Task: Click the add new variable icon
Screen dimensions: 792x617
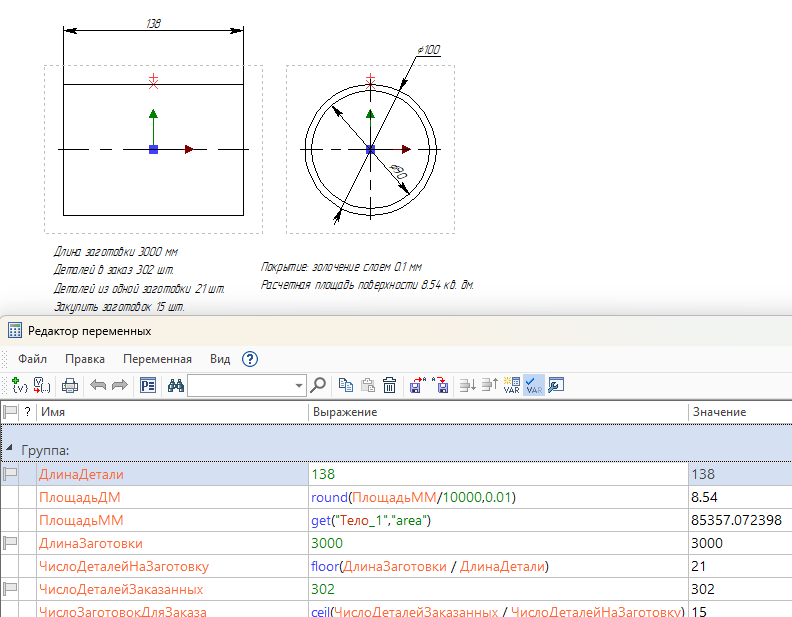Action: [19, 385]
